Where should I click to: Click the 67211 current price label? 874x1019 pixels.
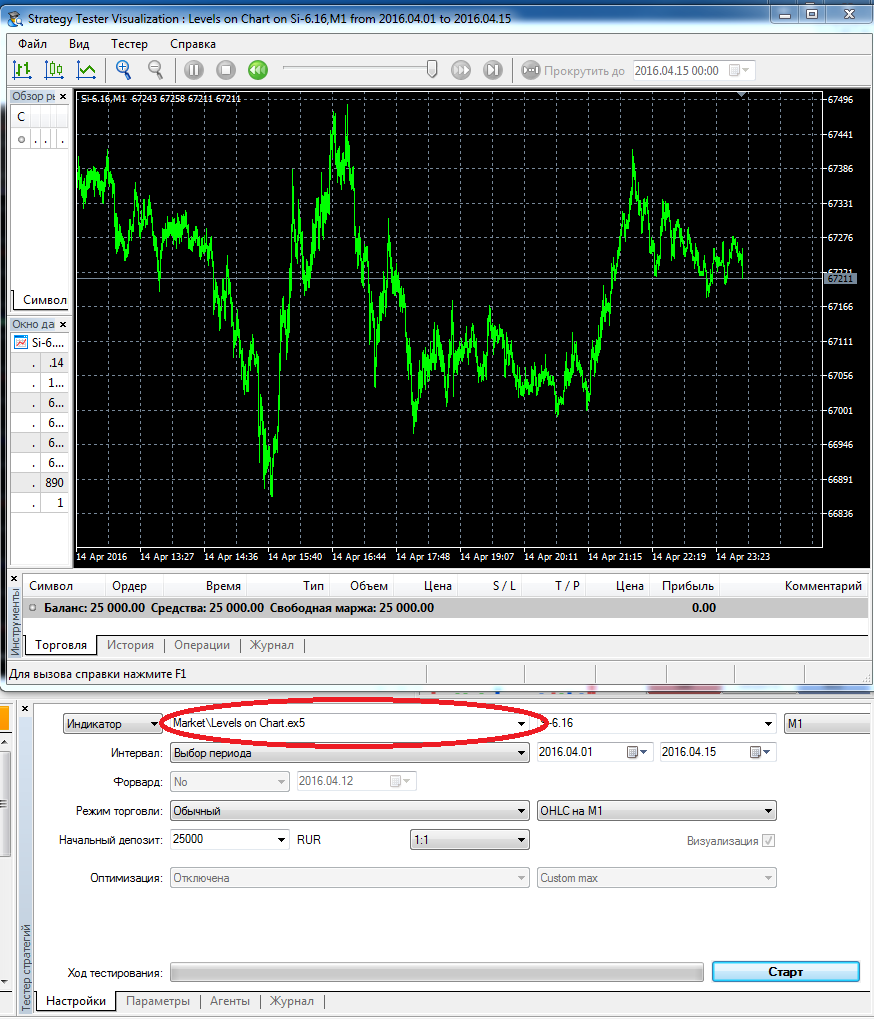pyautogui.click(x=840, y=278)
